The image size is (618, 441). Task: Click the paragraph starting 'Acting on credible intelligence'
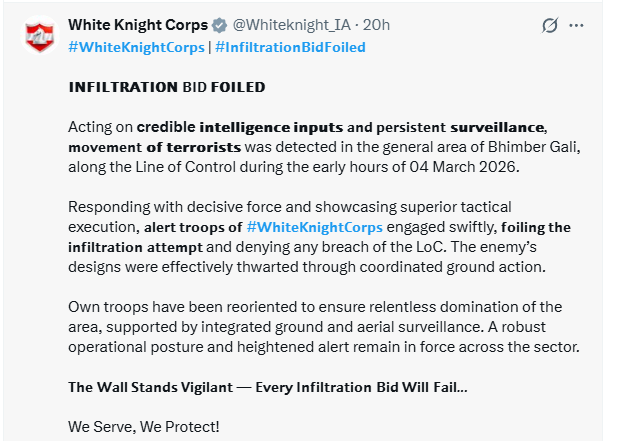coord(320,146)
